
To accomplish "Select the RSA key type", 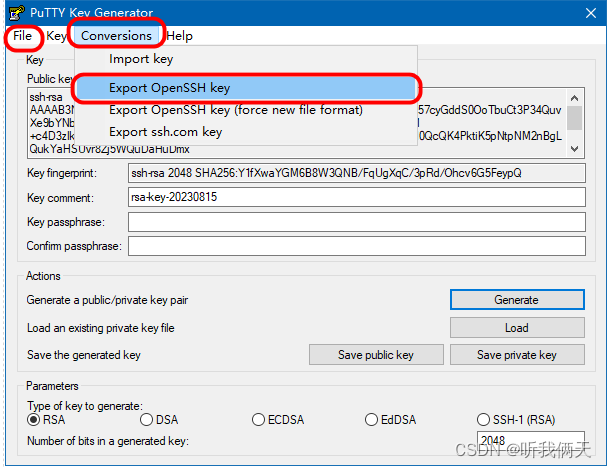I will [x=46, y=420].
